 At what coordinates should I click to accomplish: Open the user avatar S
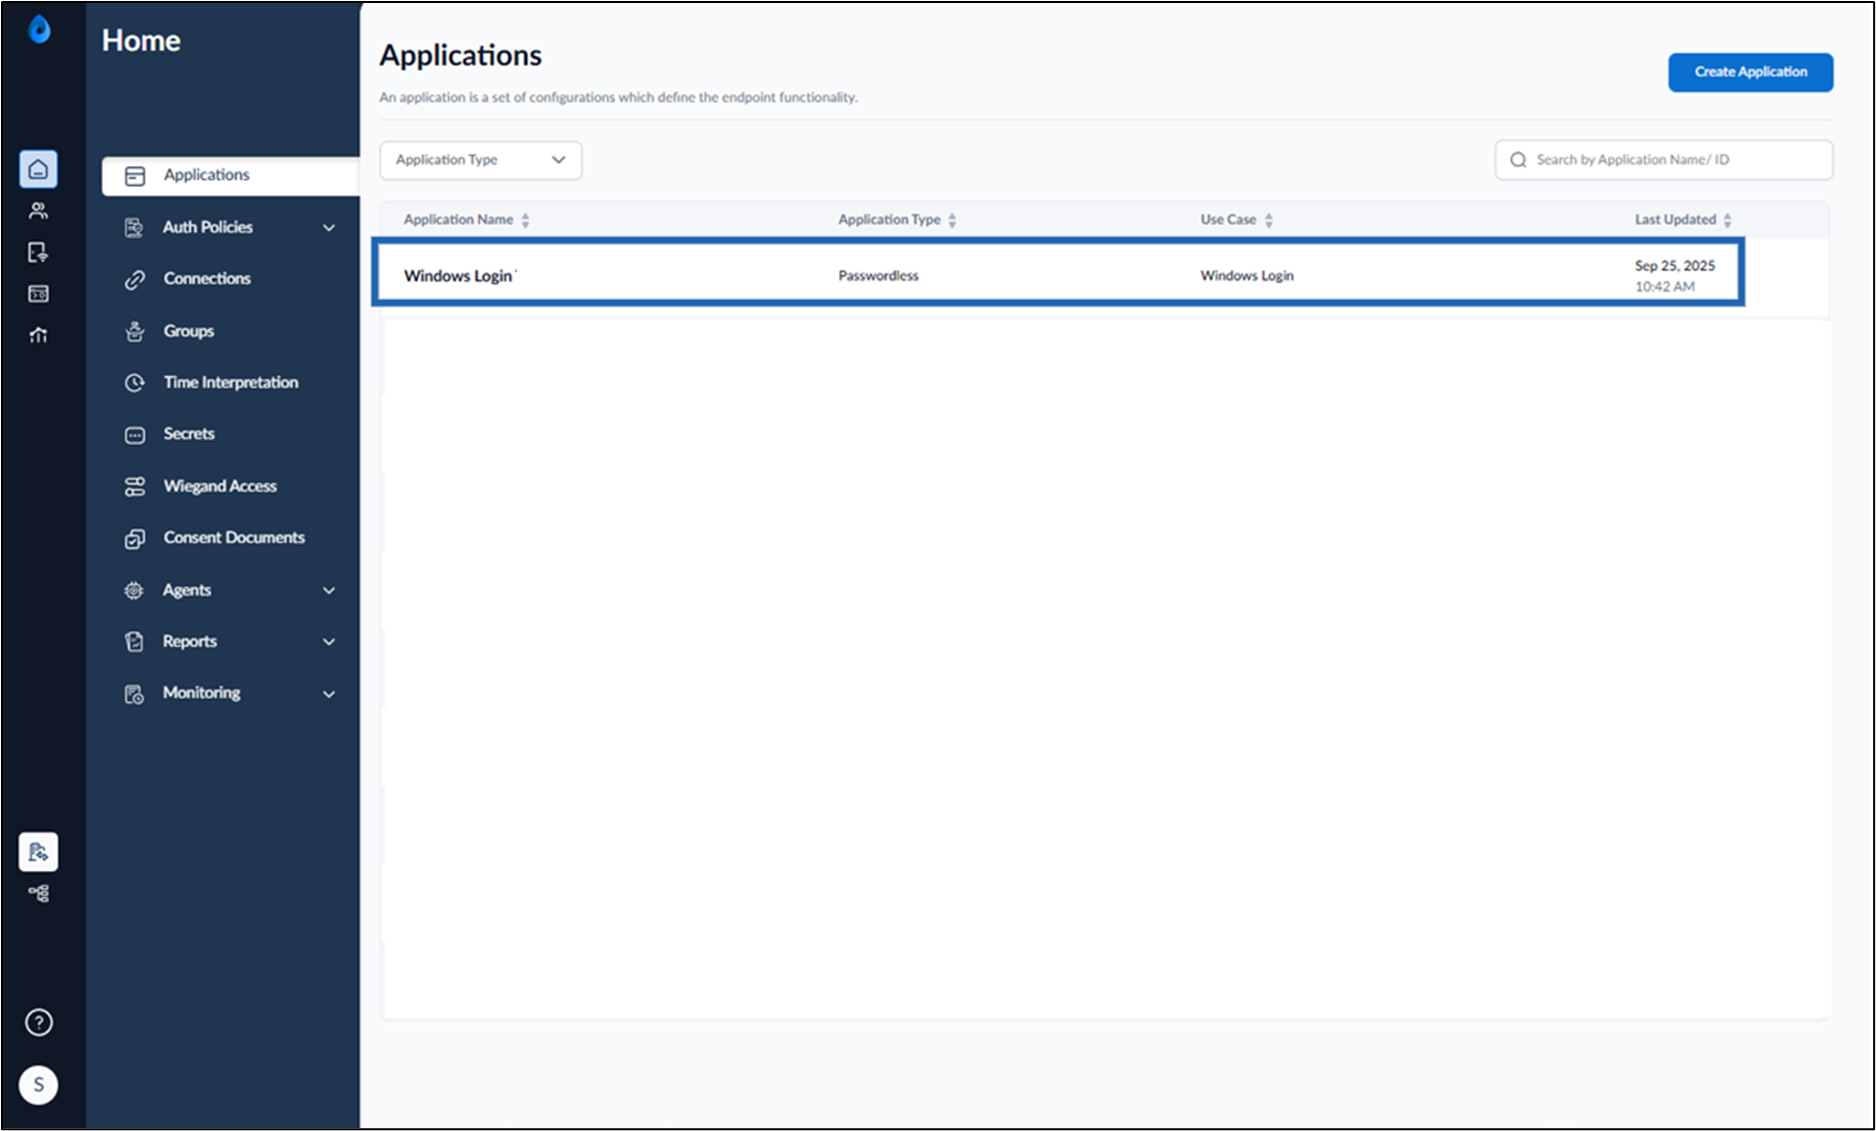point(38,1085)
